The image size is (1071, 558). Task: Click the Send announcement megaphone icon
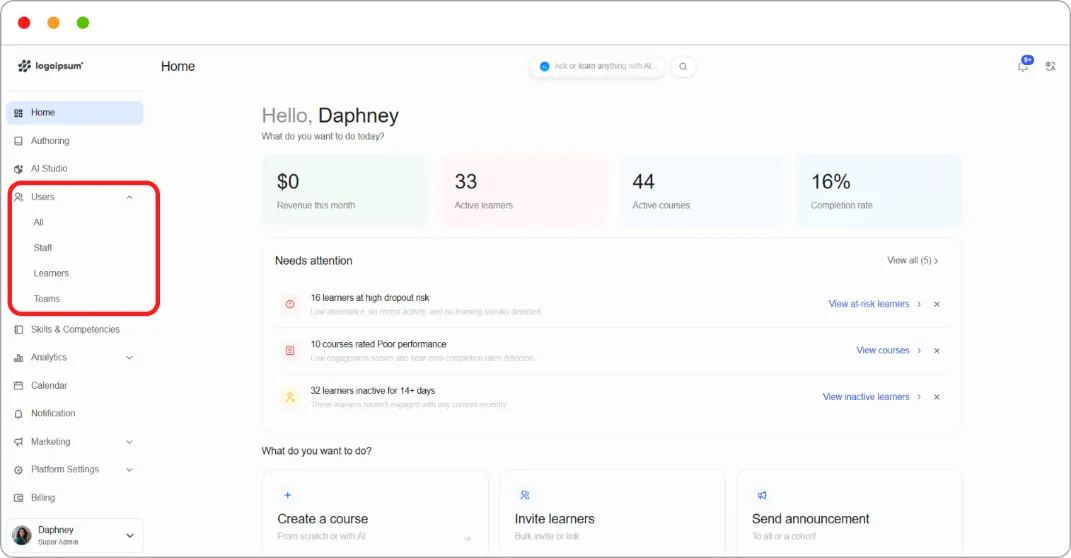(762, 495)
